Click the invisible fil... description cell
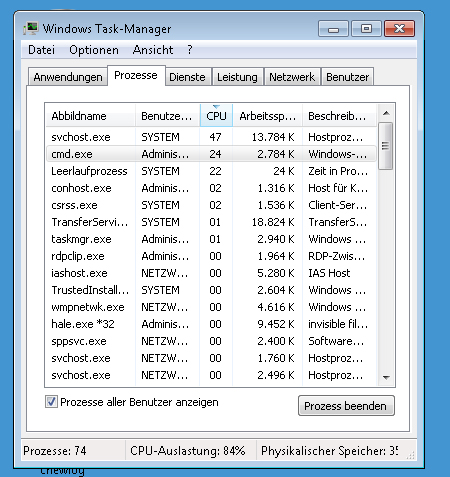Image resolution: width=450 pixels, height=477 pixels. pos(338,324)
